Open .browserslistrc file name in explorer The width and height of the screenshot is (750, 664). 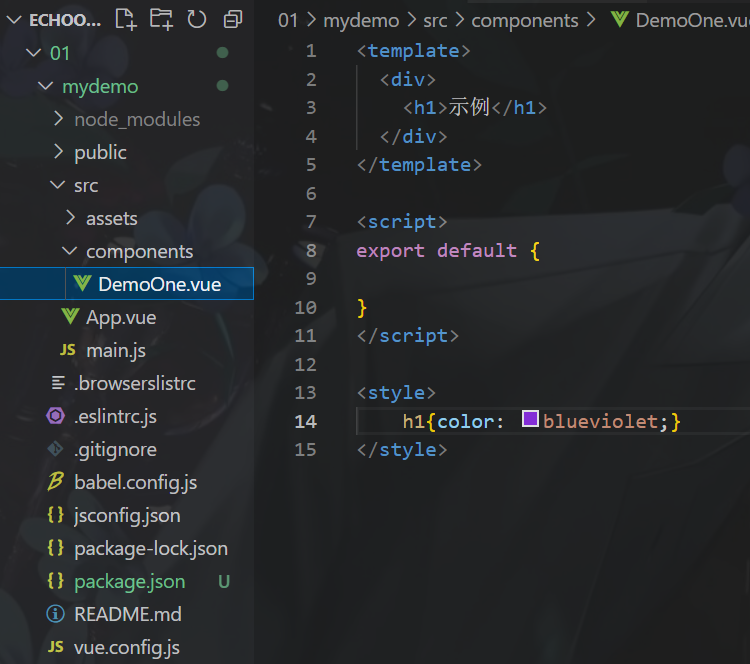[x=134, y=384]
